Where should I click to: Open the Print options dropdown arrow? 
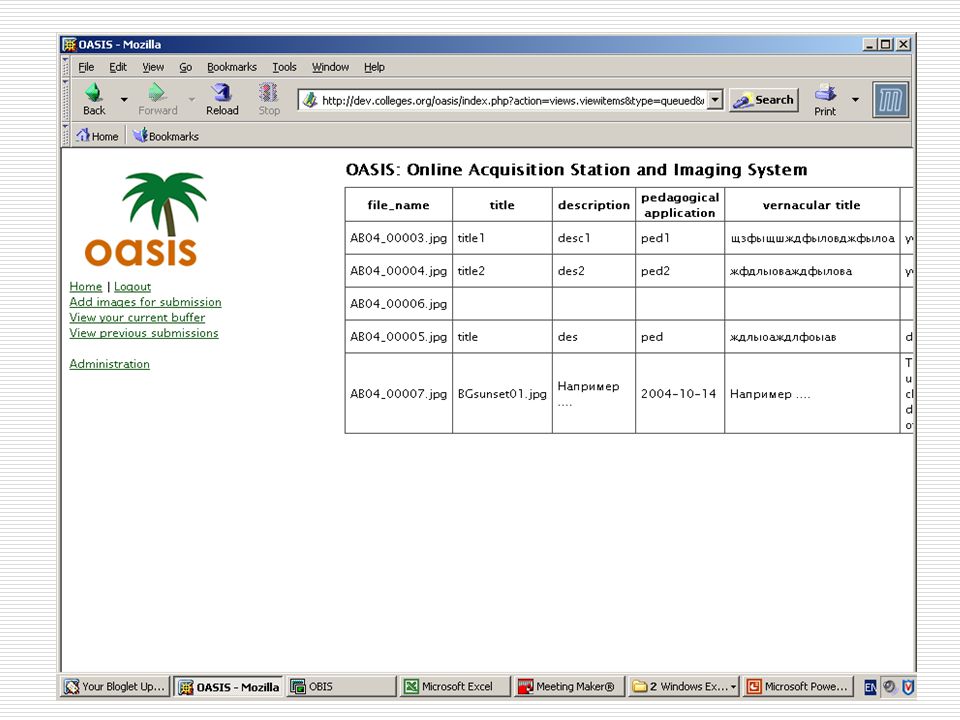coord(855,99)
